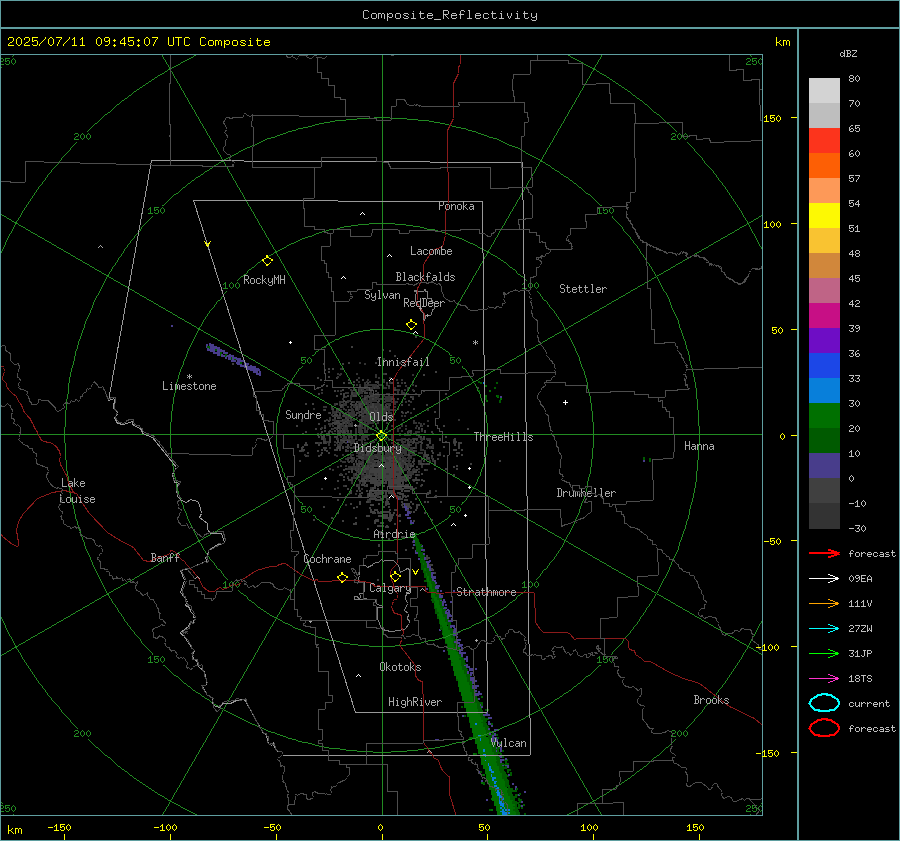Click the Okotoks label
This screenshot has height=841, width=900.
click(400, 667)
